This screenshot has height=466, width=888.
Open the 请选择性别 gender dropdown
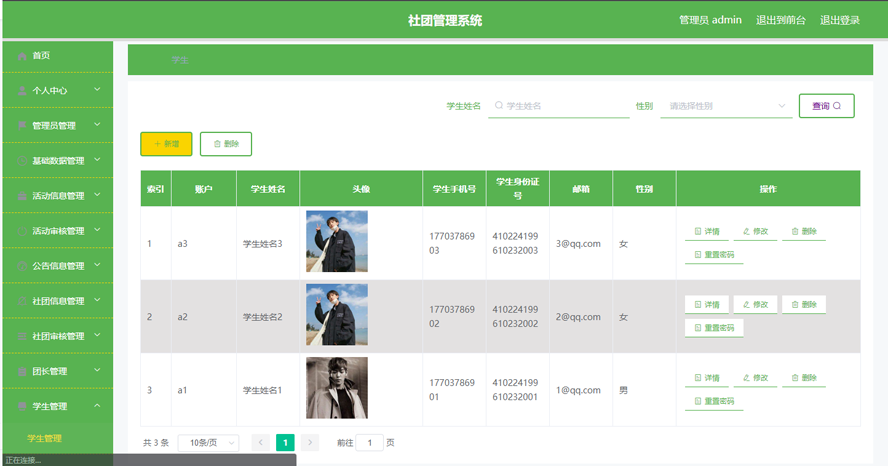726,106
